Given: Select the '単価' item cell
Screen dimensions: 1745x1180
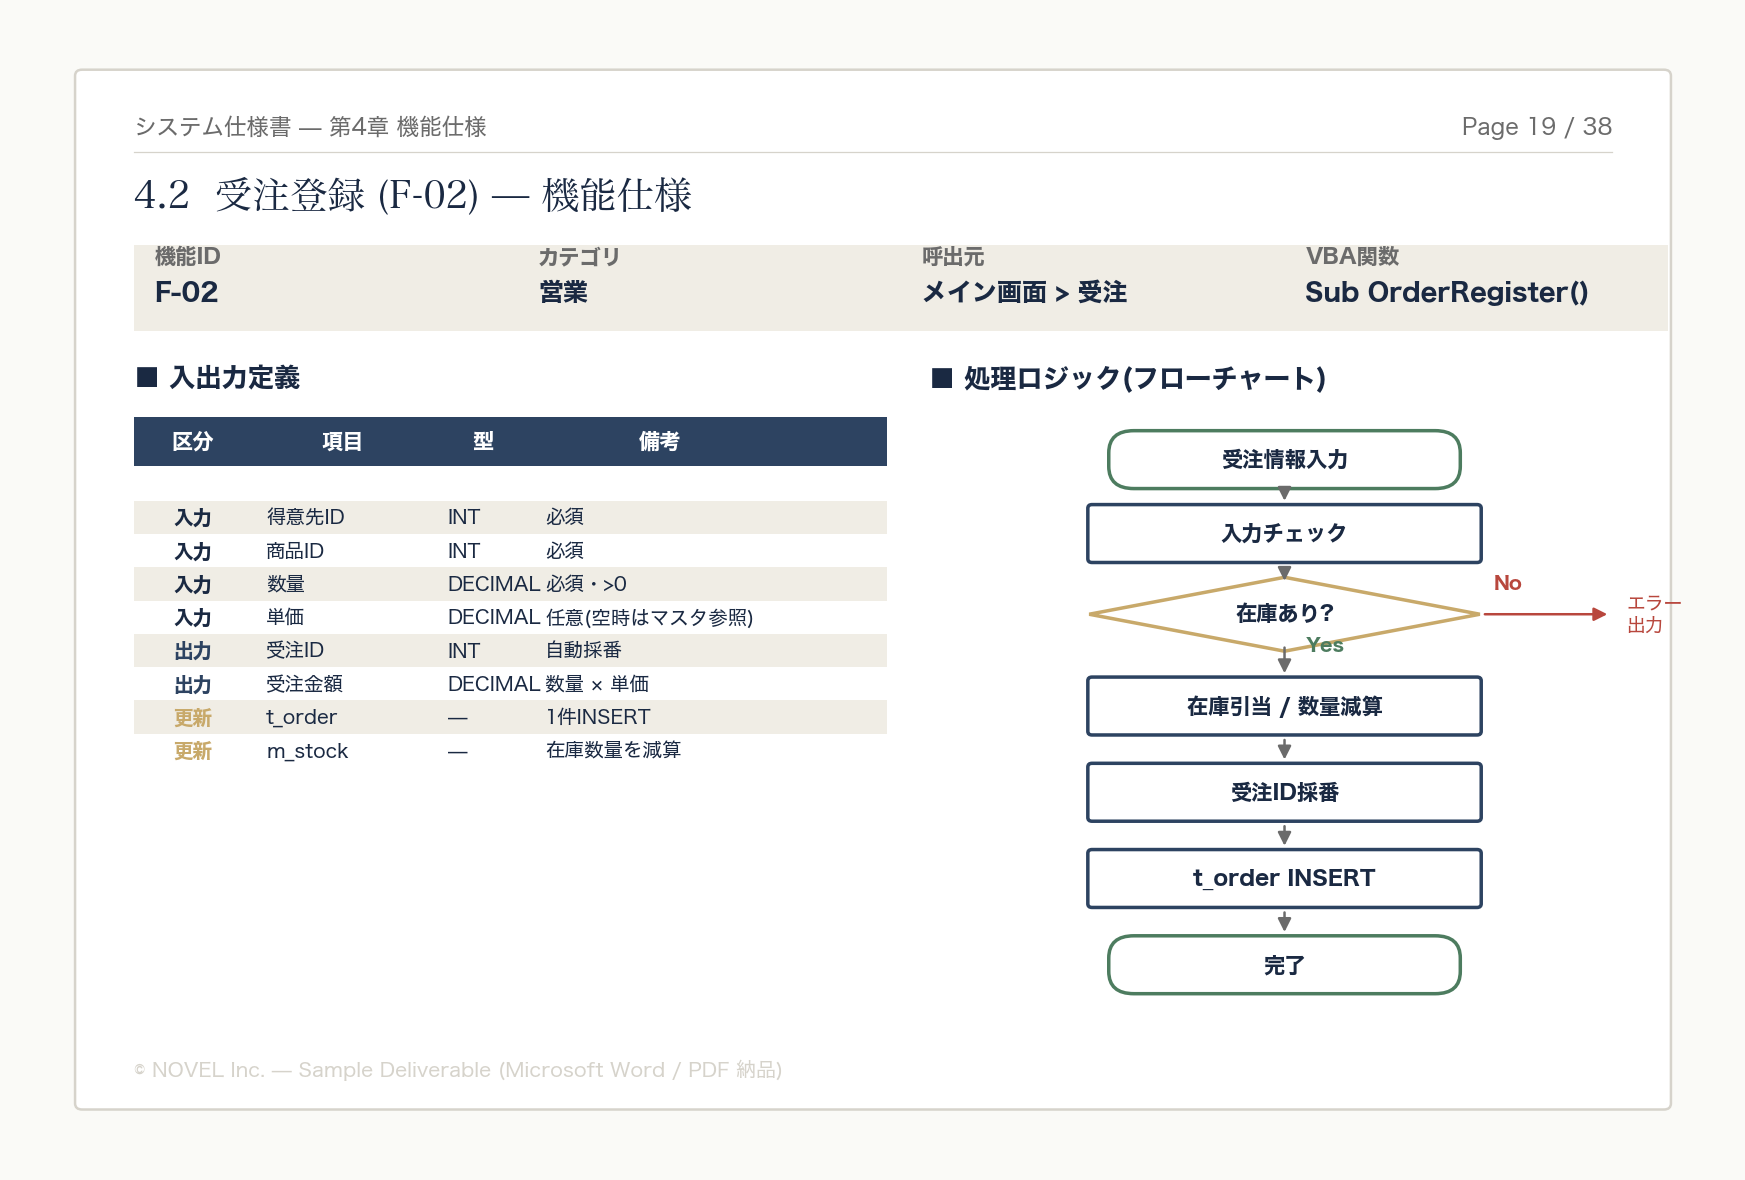Looking at the screenshot, I should (x=285, y=617).
